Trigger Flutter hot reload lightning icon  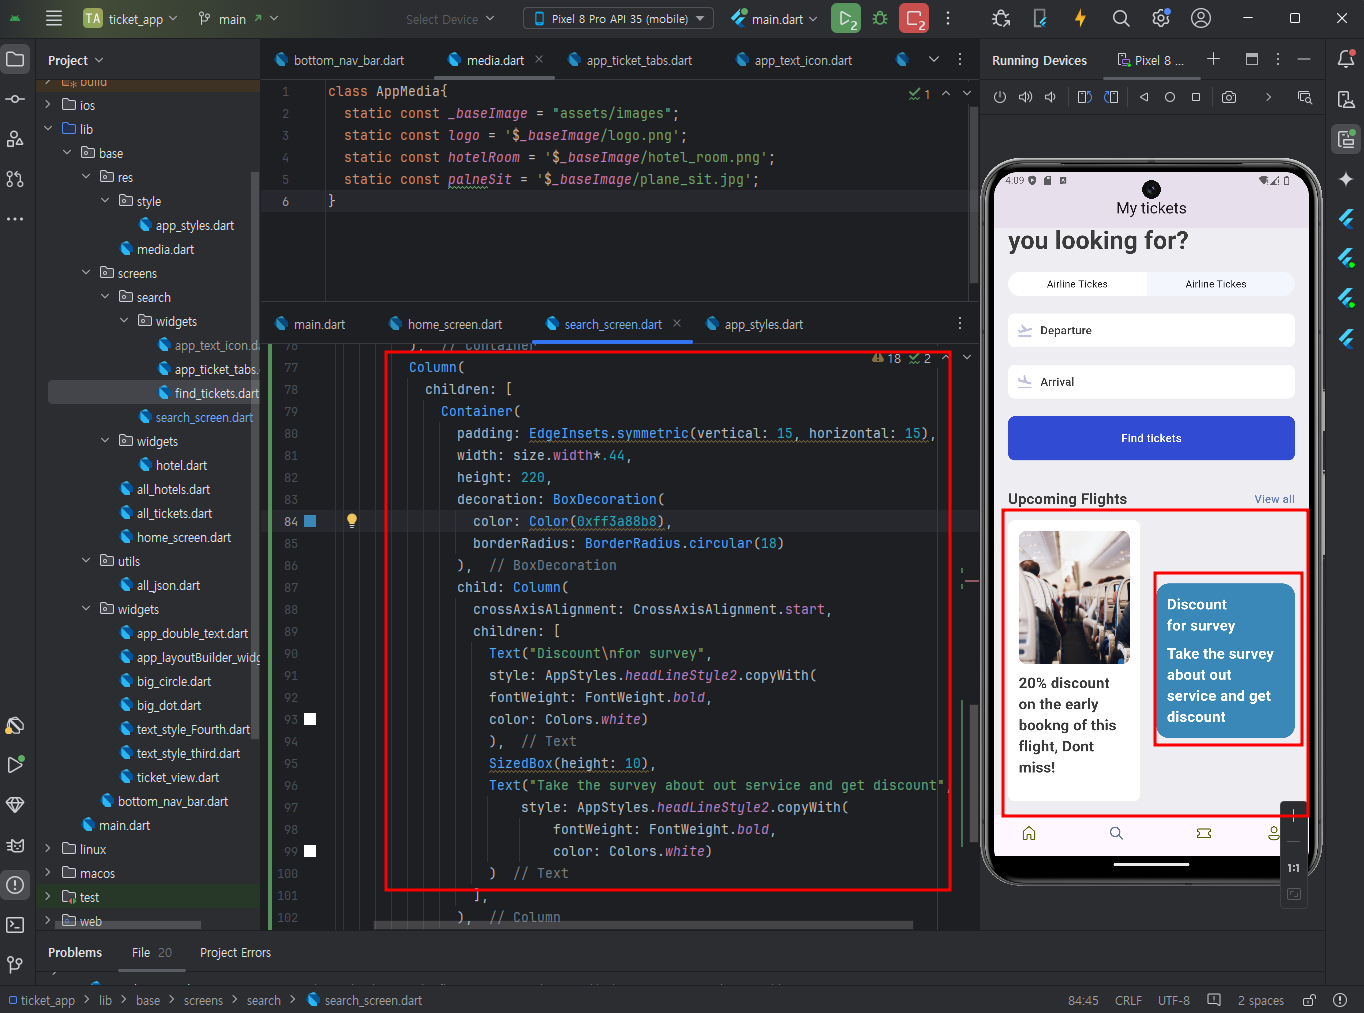(x=1080, y=18)
